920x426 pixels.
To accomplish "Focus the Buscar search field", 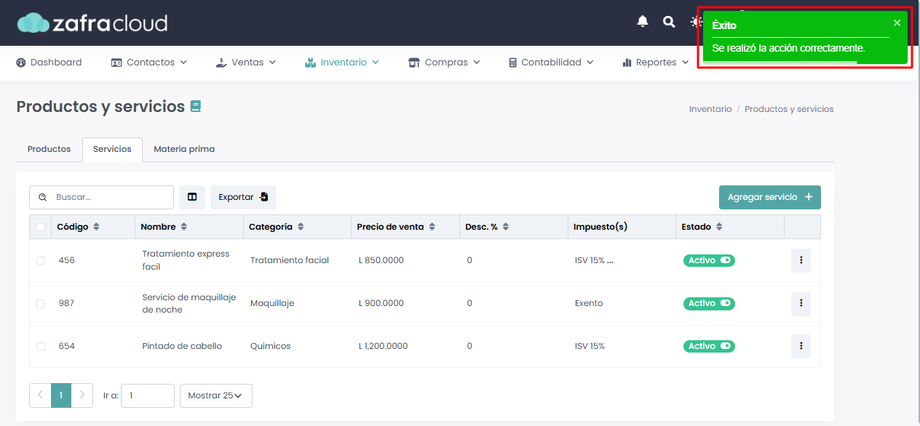I will (102, 197).
